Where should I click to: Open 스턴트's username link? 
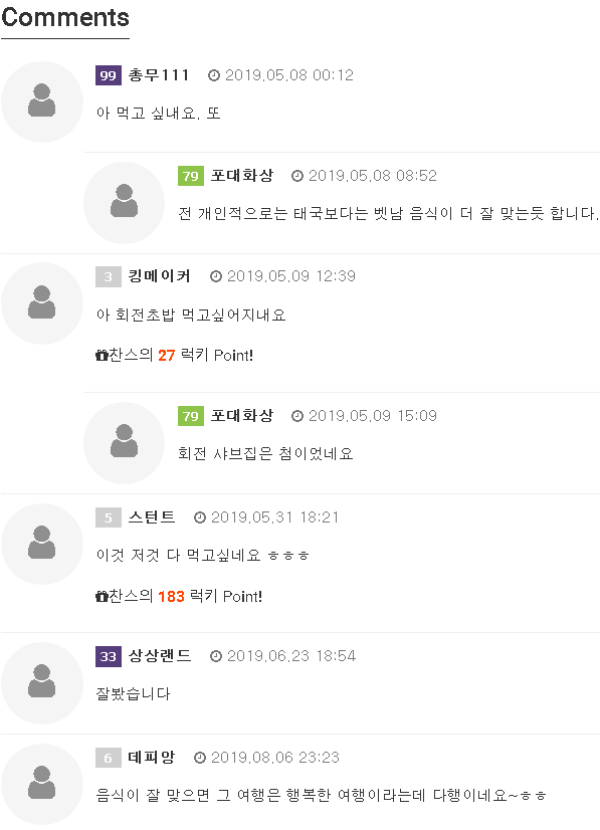point(152,517)
